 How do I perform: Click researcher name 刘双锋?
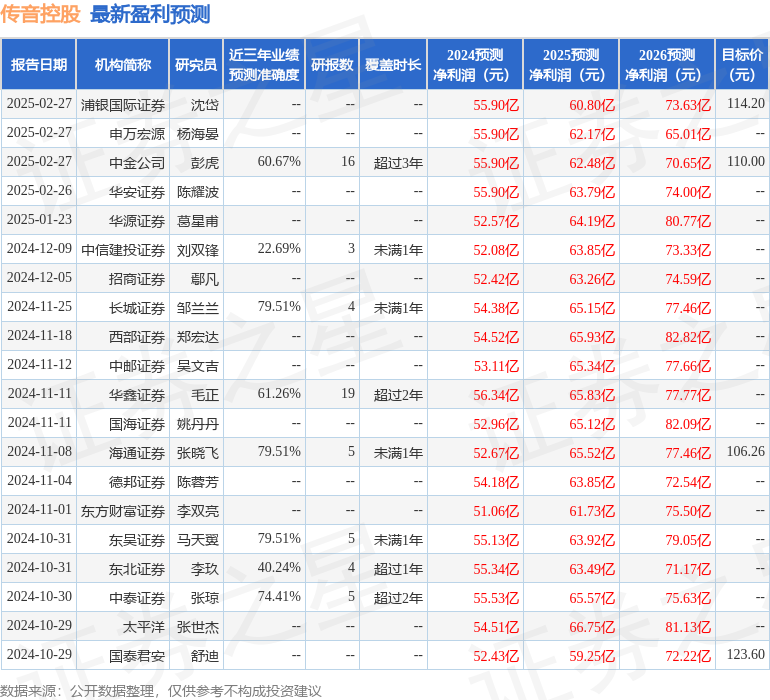[x=198, y=250]
